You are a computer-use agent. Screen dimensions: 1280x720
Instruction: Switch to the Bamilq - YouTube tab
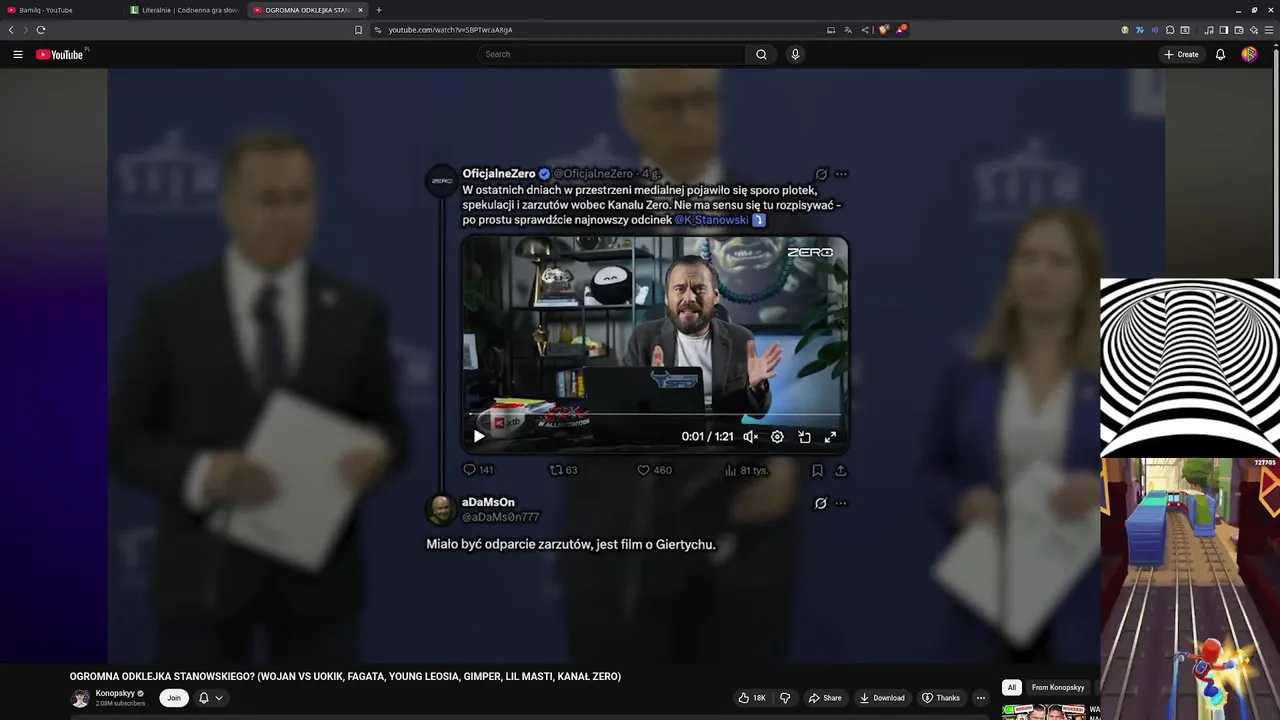pyautogui.click(x=62, y=10)
